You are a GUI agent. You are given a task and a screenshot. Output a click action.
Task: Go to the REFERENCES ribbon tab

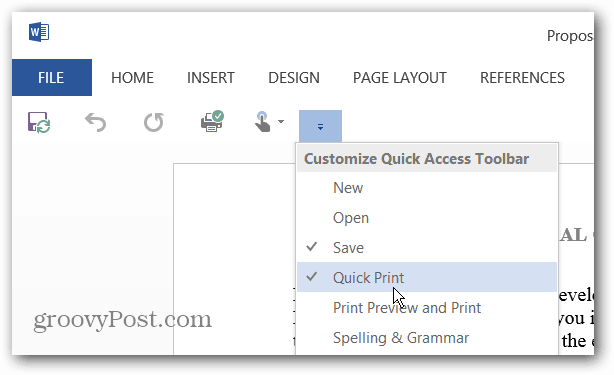[x=522, y=78]
